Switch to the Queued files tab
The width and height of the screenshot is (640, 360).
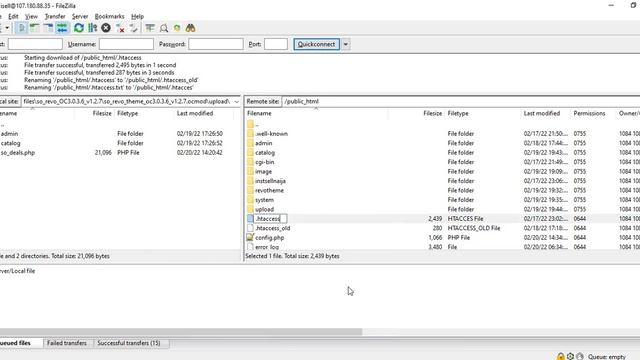click(x=15, y=343)
